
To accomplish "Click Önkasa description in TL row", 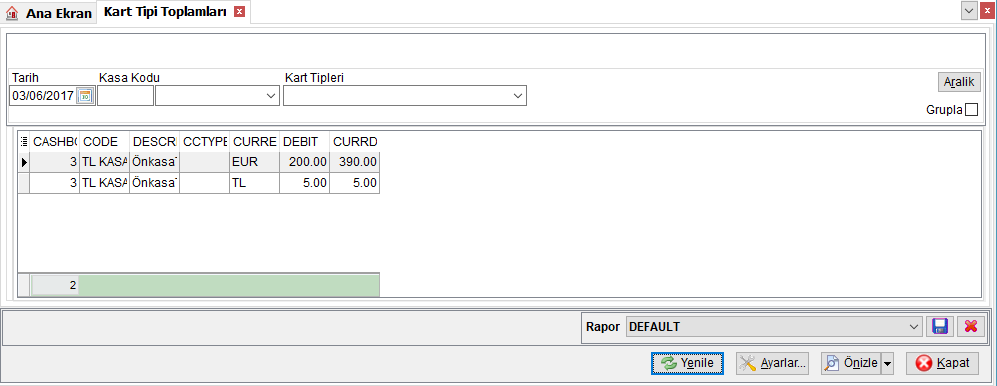I will point(155,183).
